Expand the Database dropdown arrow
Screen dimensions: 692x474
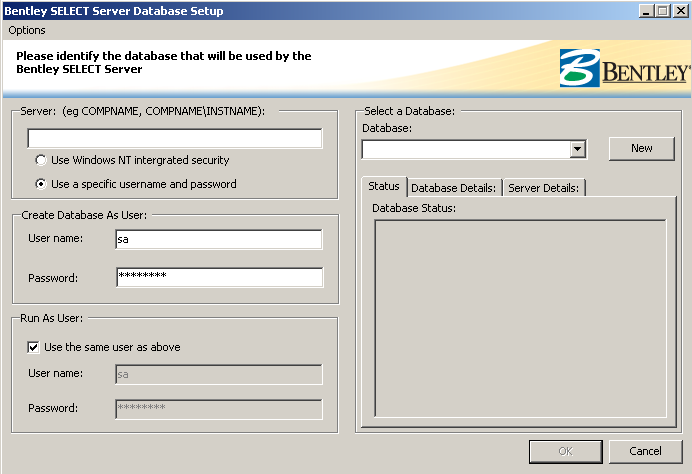577,149
